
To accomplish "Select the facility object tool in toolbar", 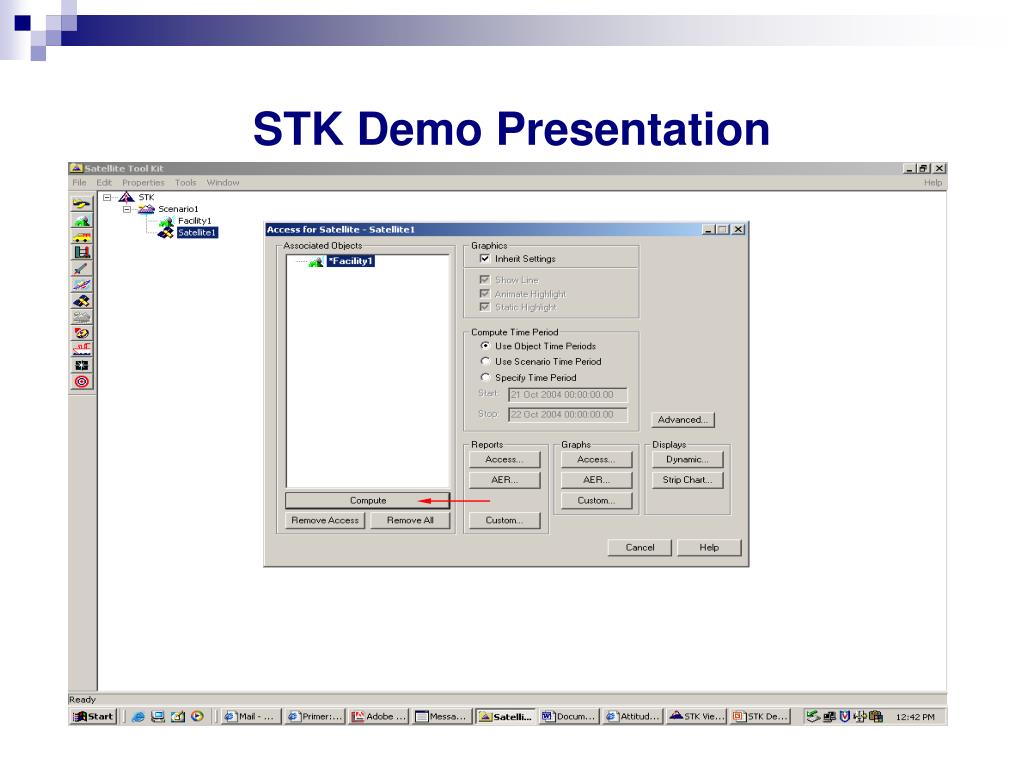I will (82, 221).
